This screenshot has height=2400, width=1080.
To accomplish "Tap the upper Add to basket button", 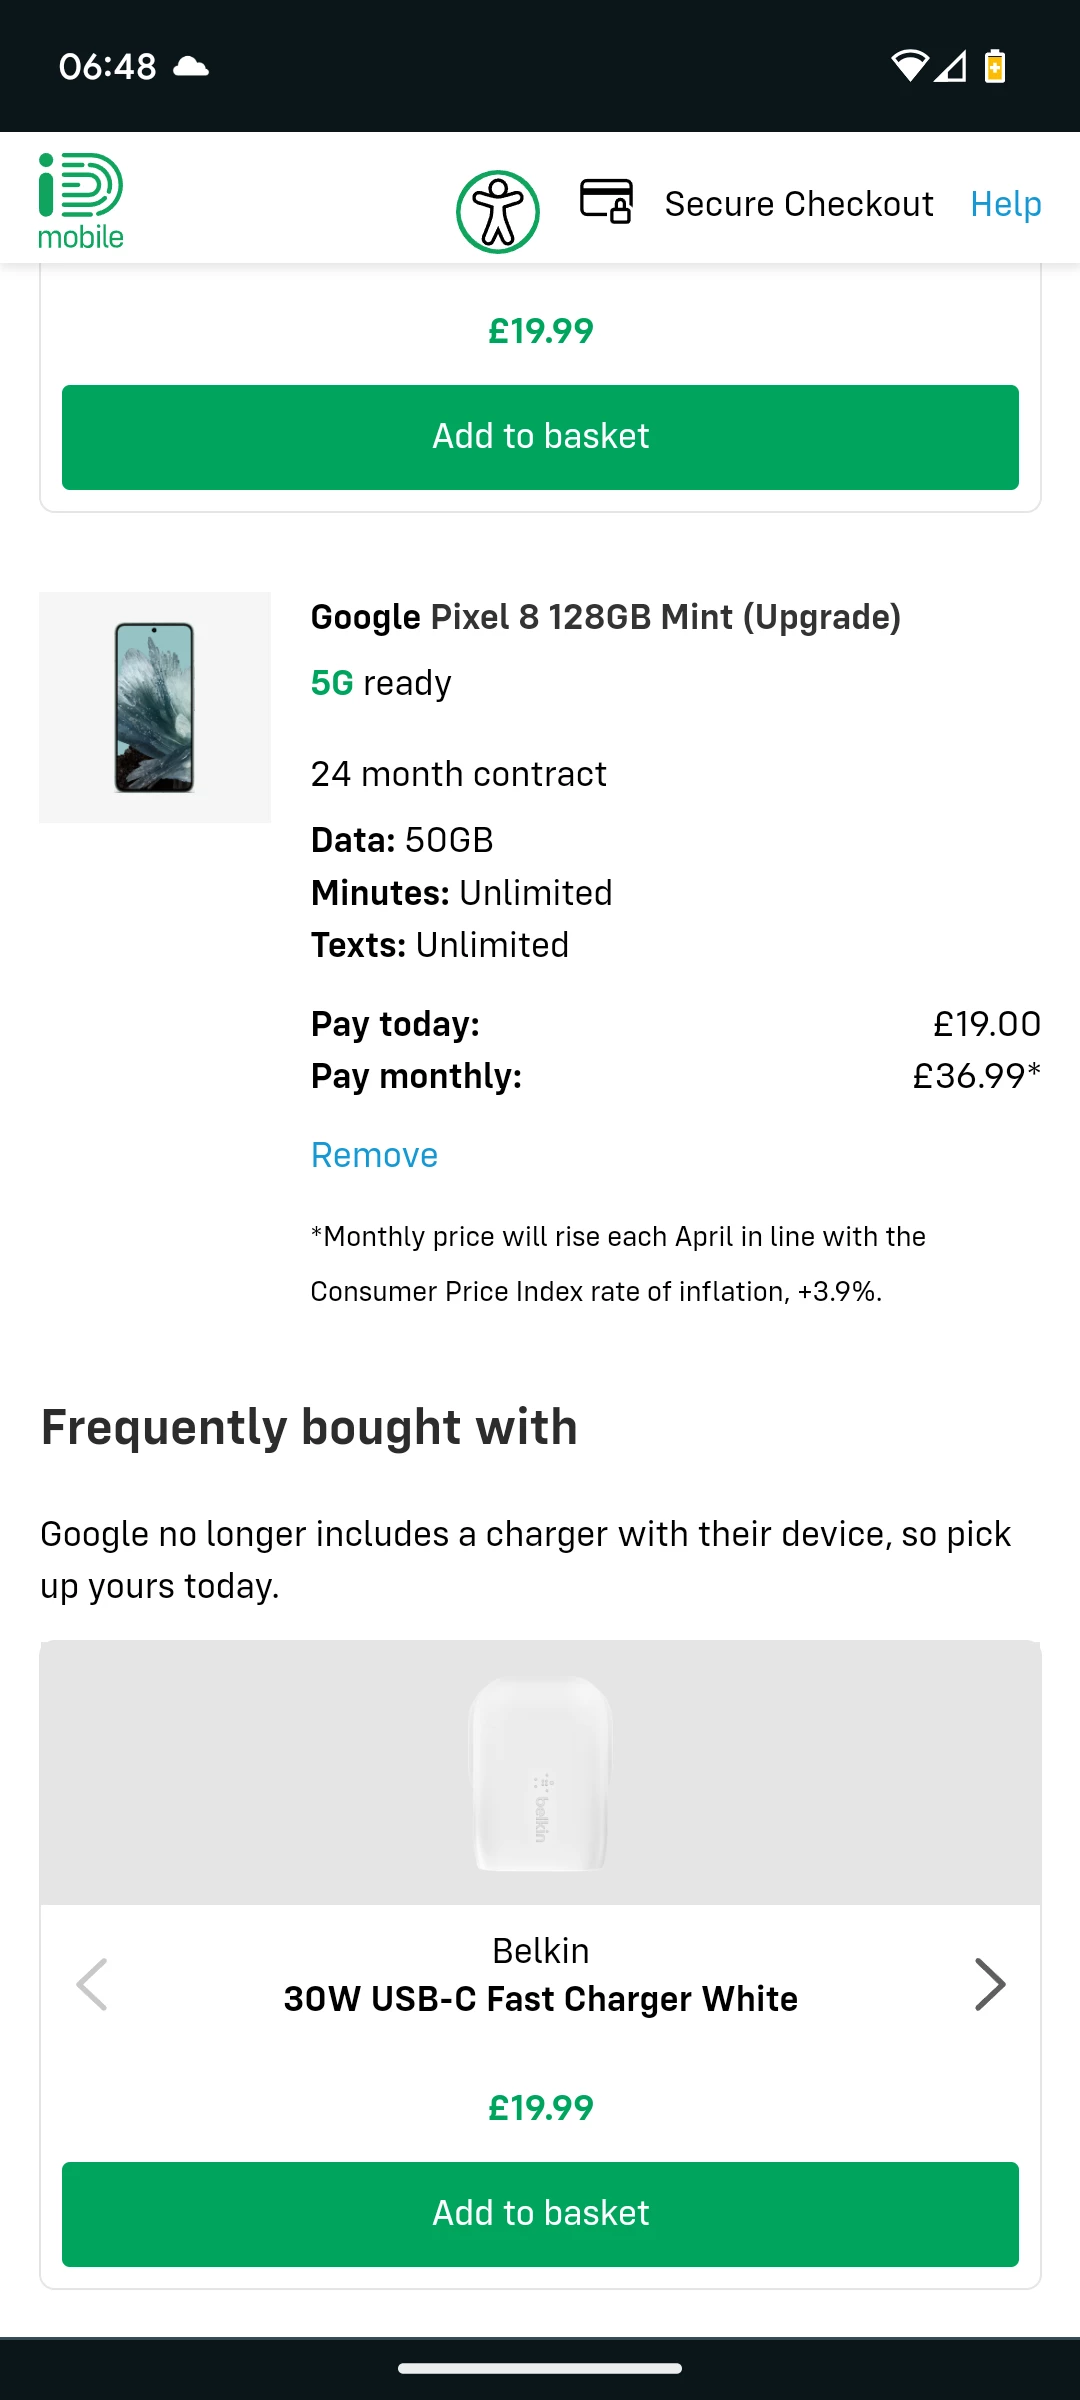I will (540, 437).
